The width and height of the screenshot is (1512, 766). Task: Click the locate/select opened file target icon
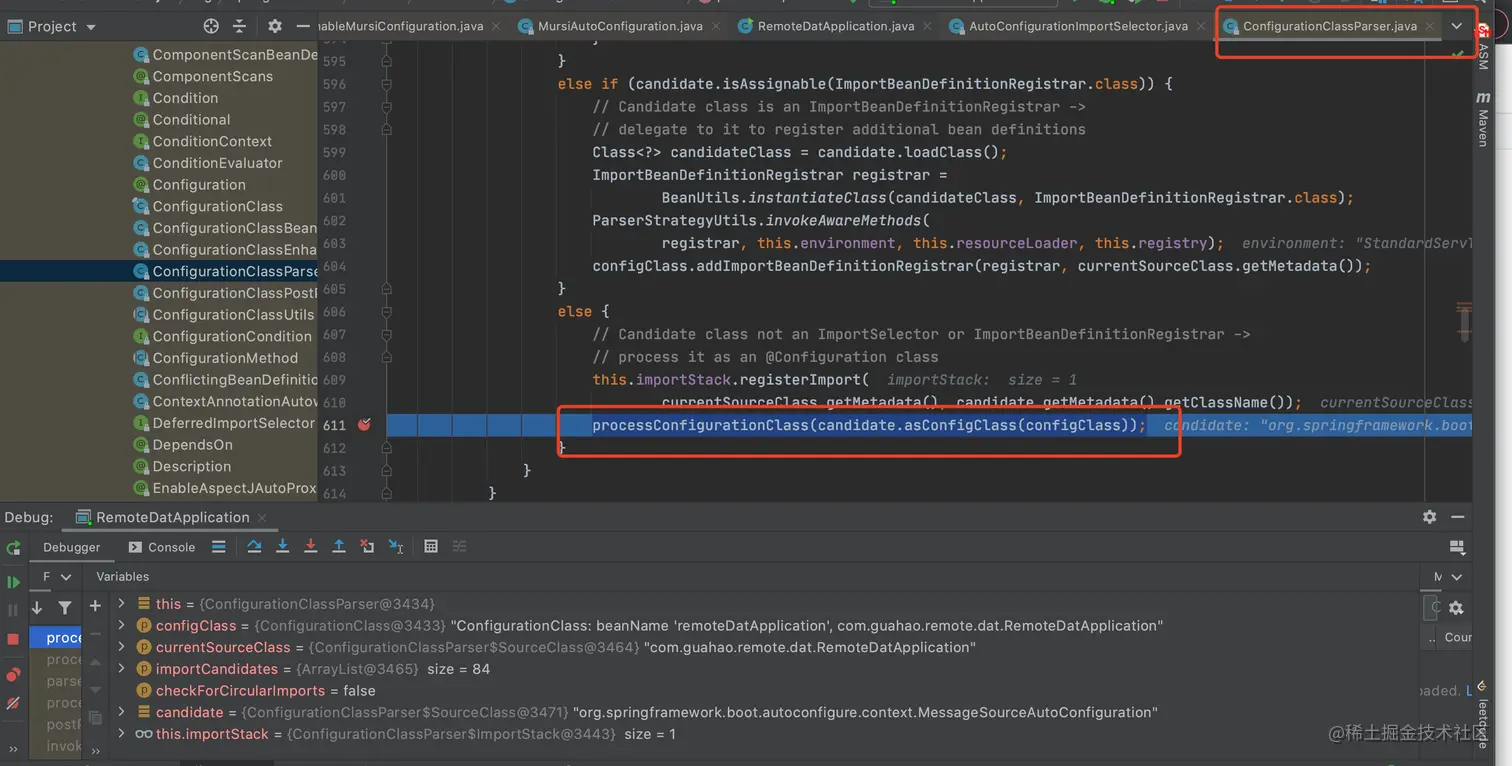pyautogui.click(x=211, y=27)
